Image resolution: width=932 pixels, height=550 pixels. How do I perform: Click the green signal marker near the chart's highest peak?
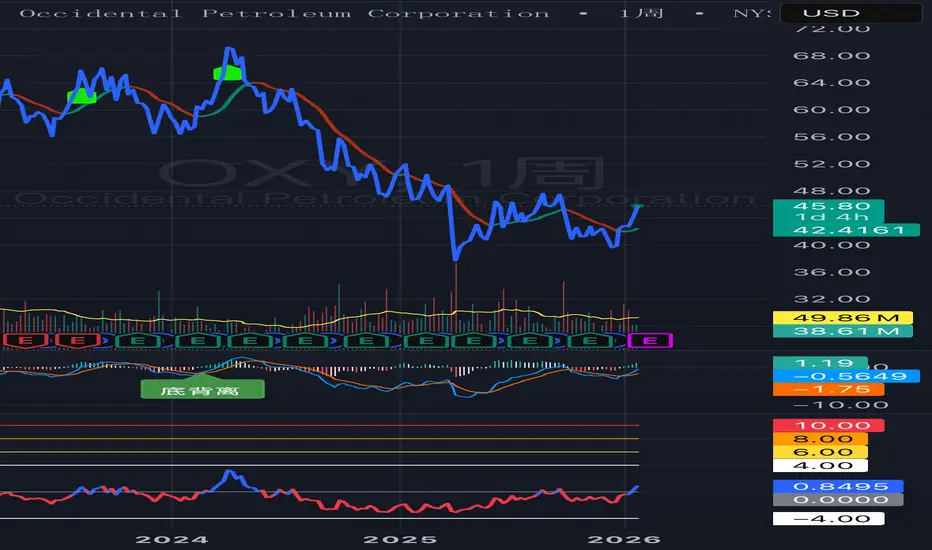point(228,74)
